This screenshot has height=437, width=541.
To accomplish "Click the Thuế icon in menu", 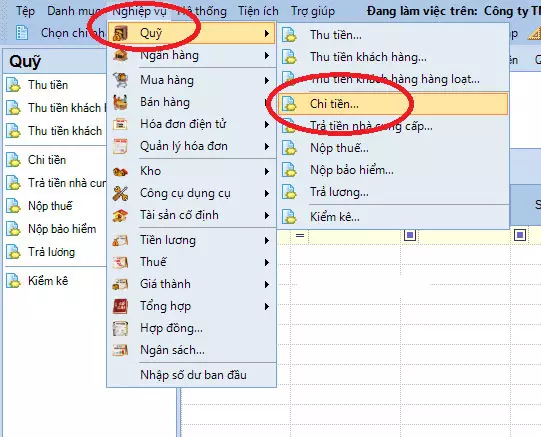I will coord(120,262).
